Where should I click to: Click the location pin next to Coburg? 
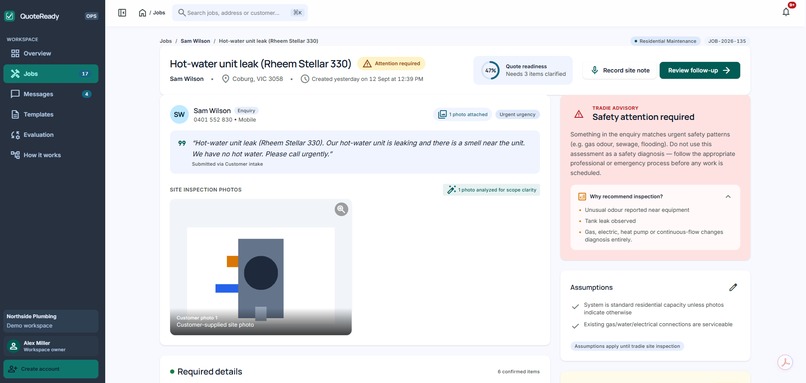pyautogui.click(x=225, y=79)
